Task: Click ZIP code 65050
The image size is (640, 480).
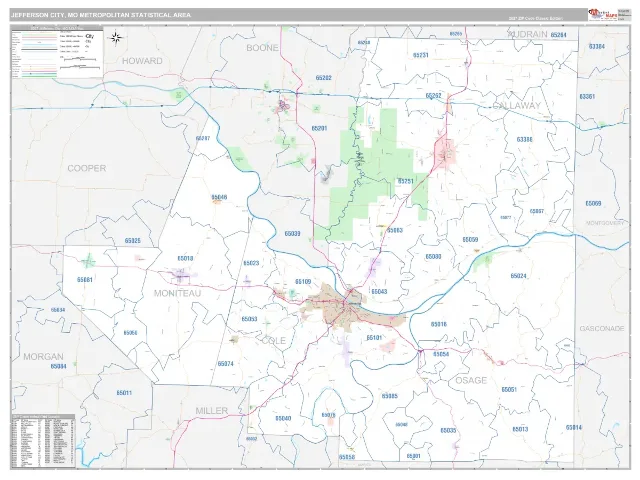Action: point(130,333)
